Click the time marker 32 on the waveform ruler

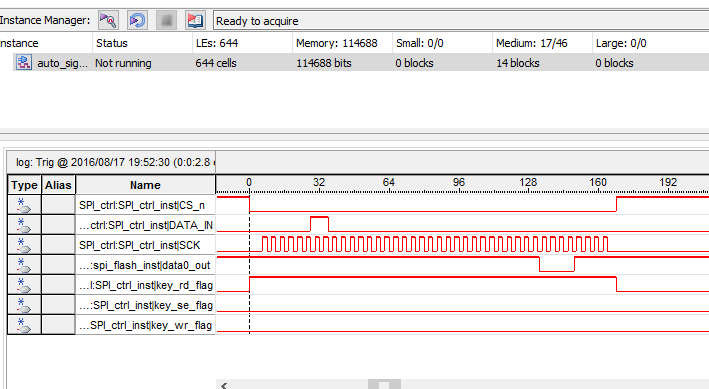click(x=319, y=182)
